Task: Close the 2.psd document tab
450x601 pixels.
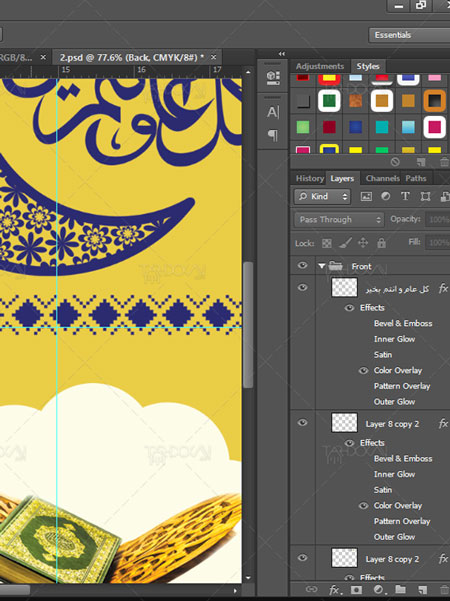Action: (214, 57)
